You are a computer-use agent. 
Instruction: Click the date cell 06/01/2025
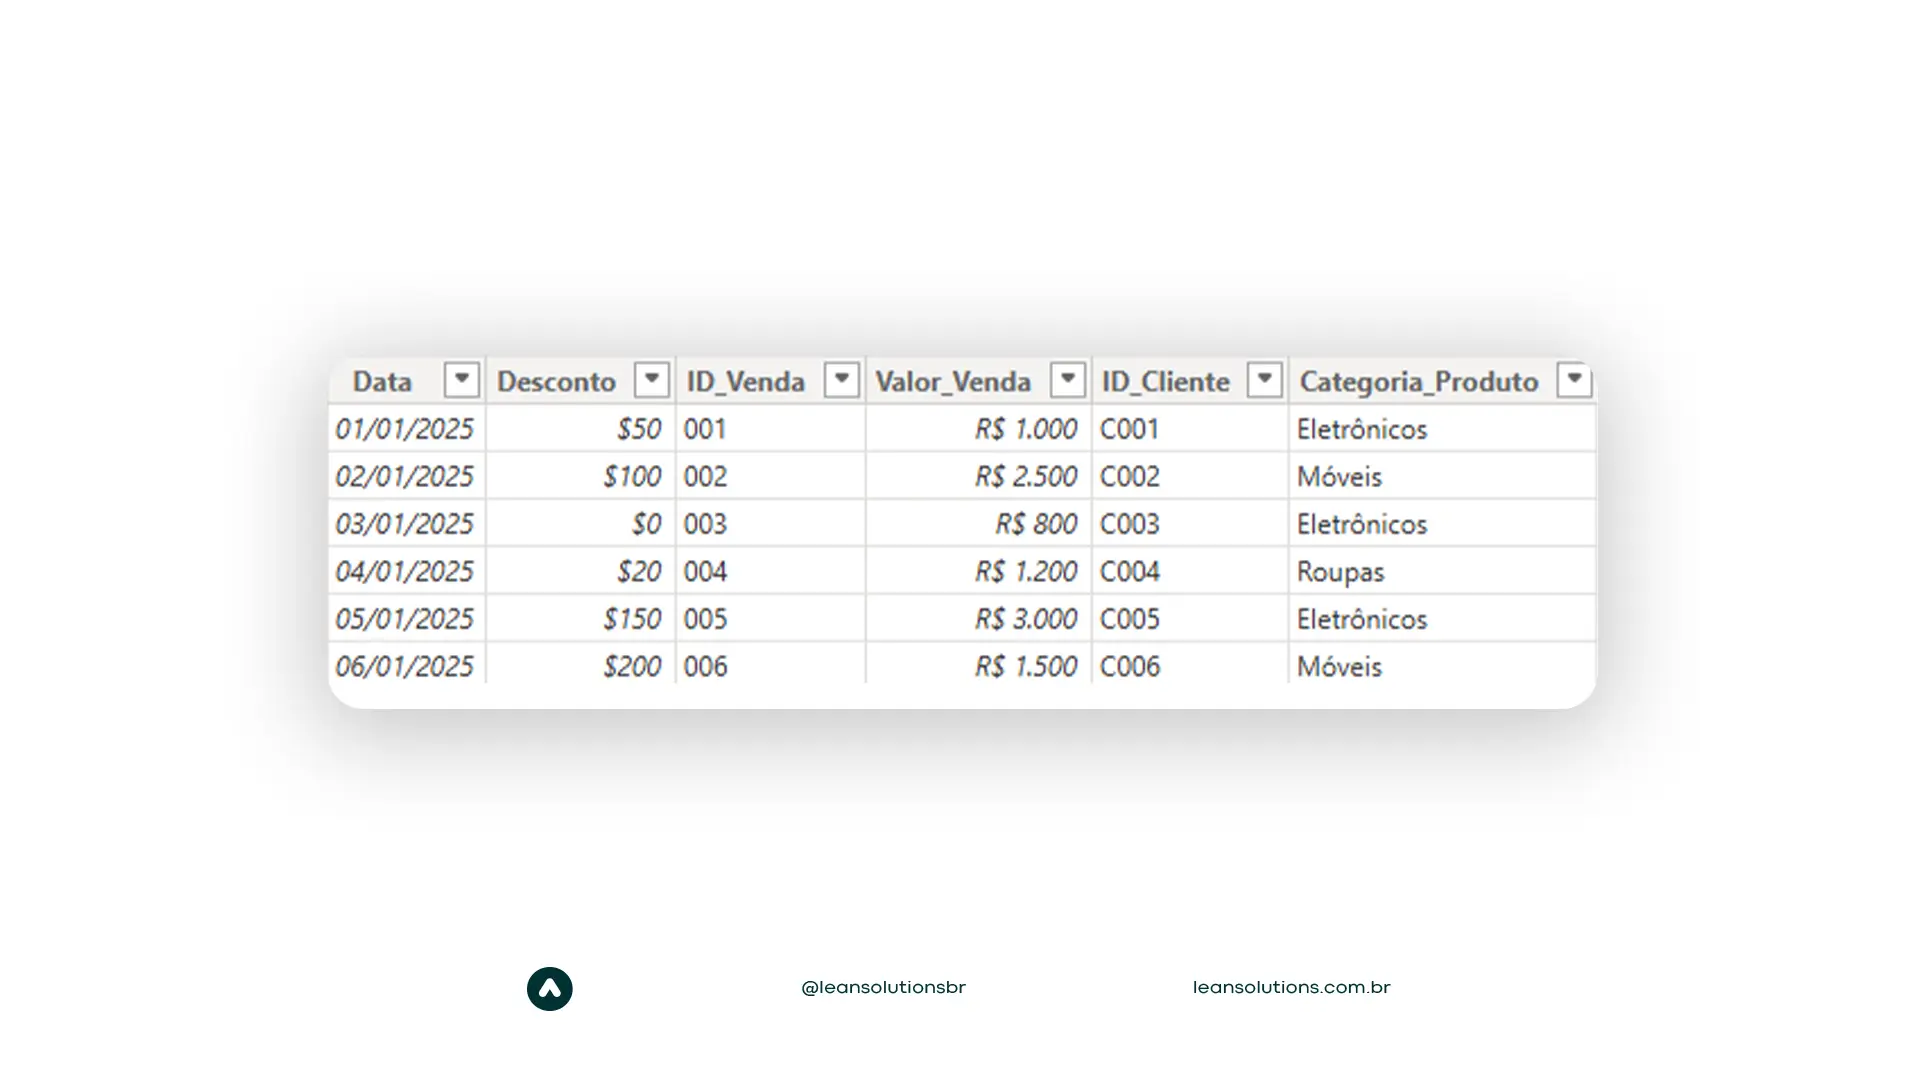point(406,665)
